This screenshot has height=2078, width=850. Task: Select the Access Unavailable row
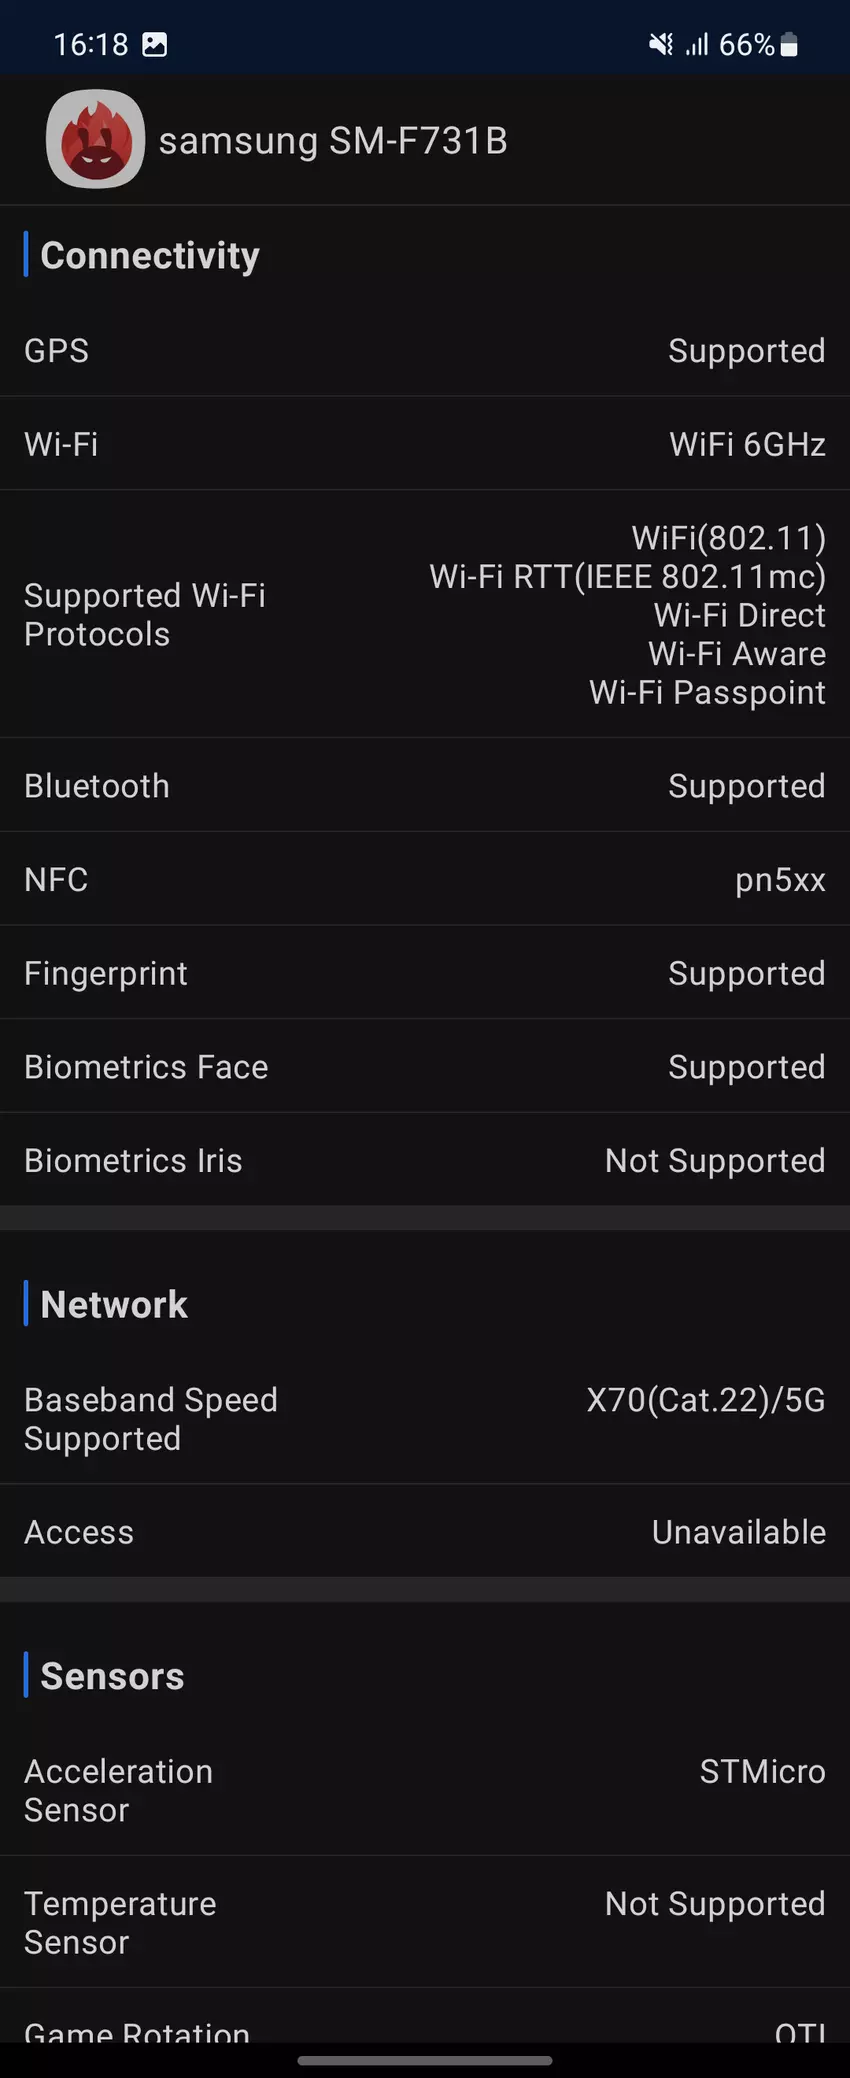click(x=425, y=1532)
